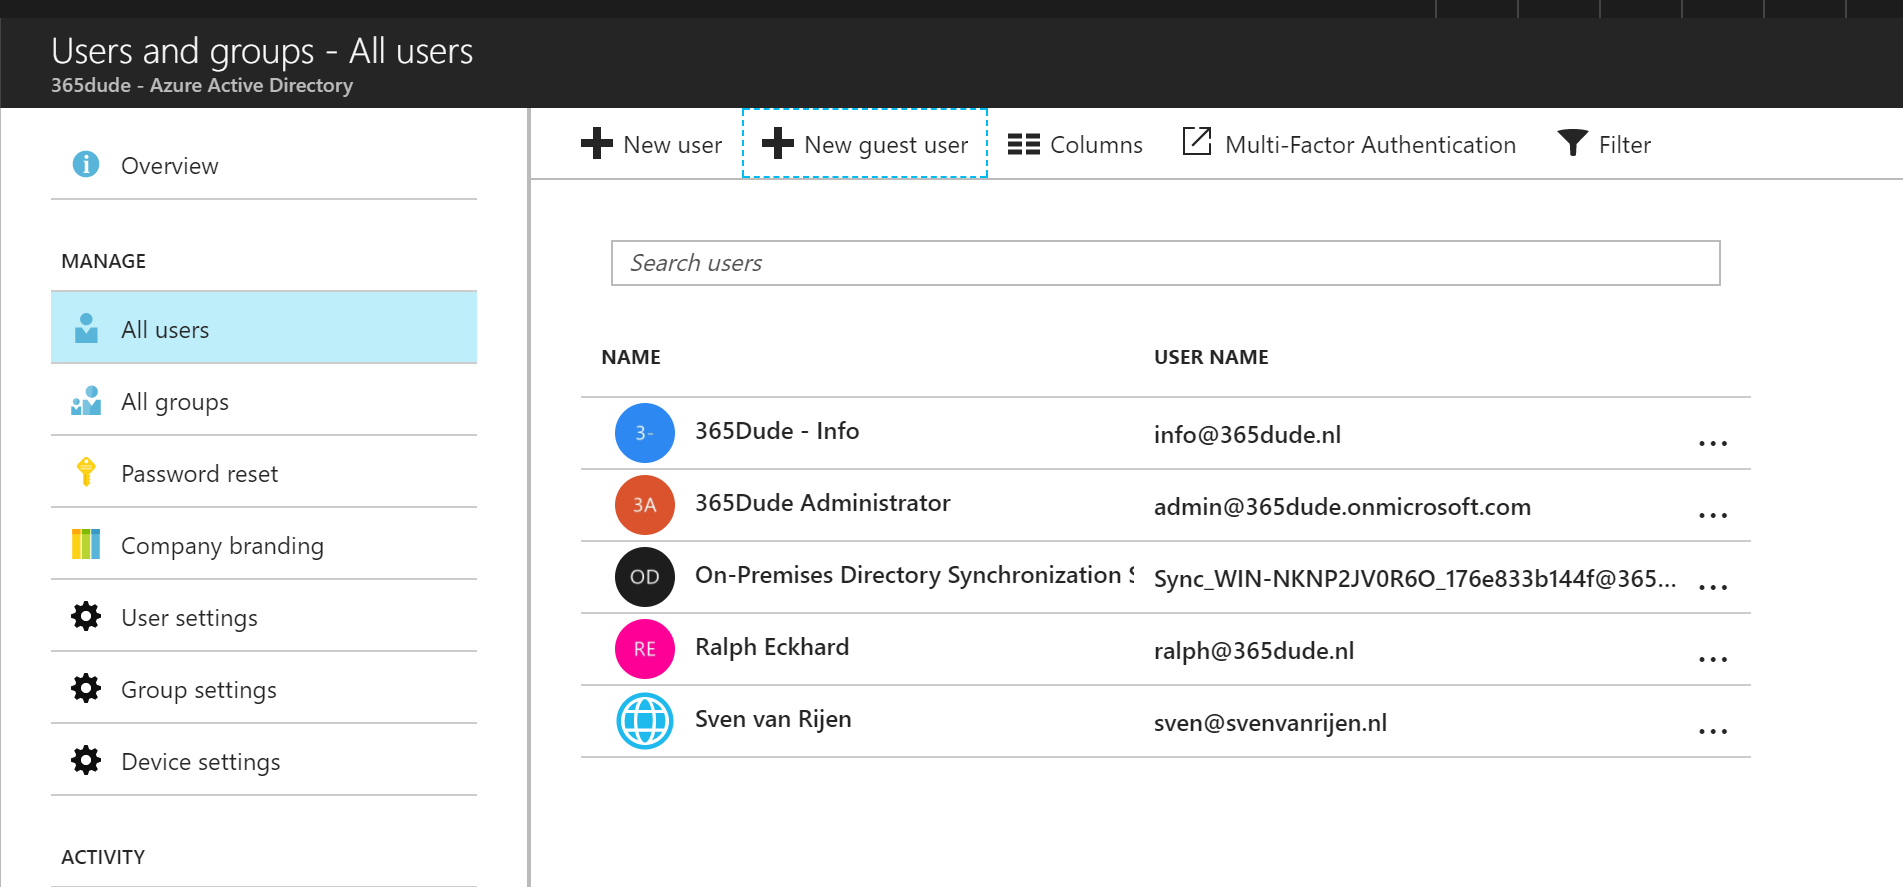
Task: Click the Company branding colored bars icon
Action: pyautogui.click(x=86, y=544)
